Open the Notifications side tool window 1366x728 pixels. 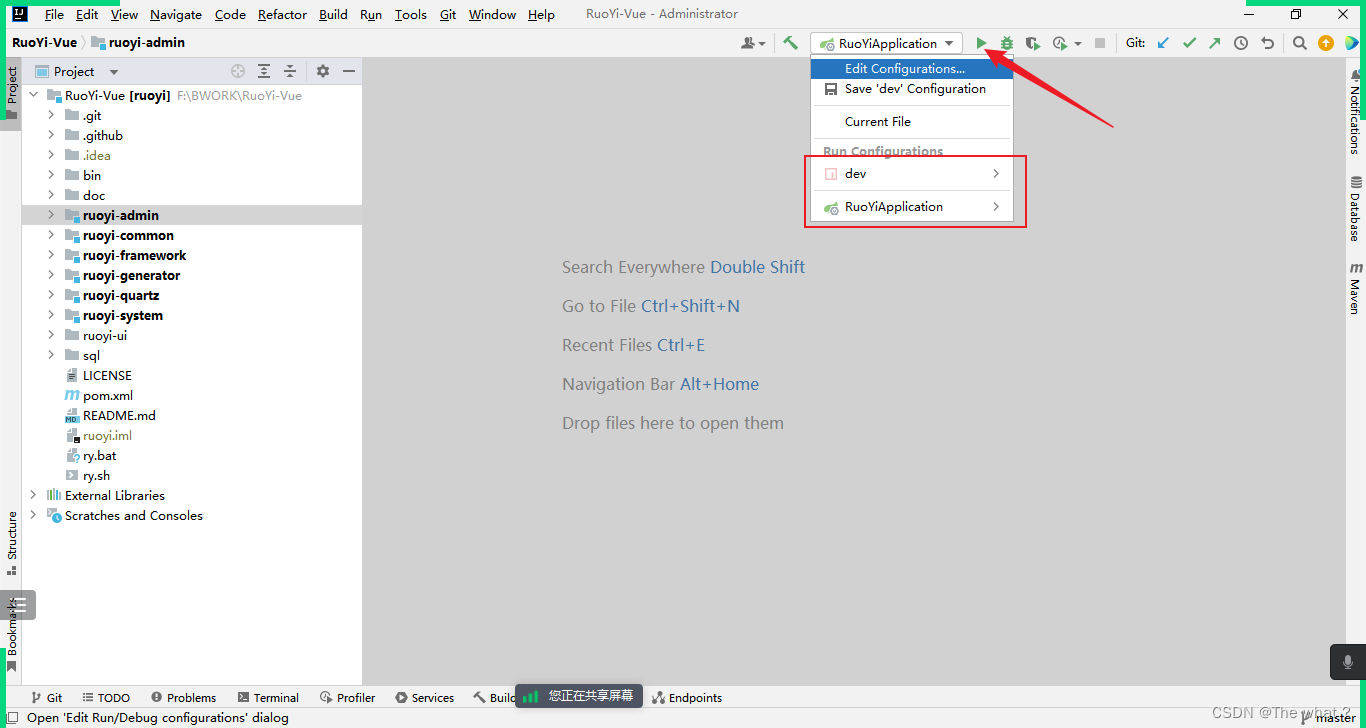[x=1356, y=111]
